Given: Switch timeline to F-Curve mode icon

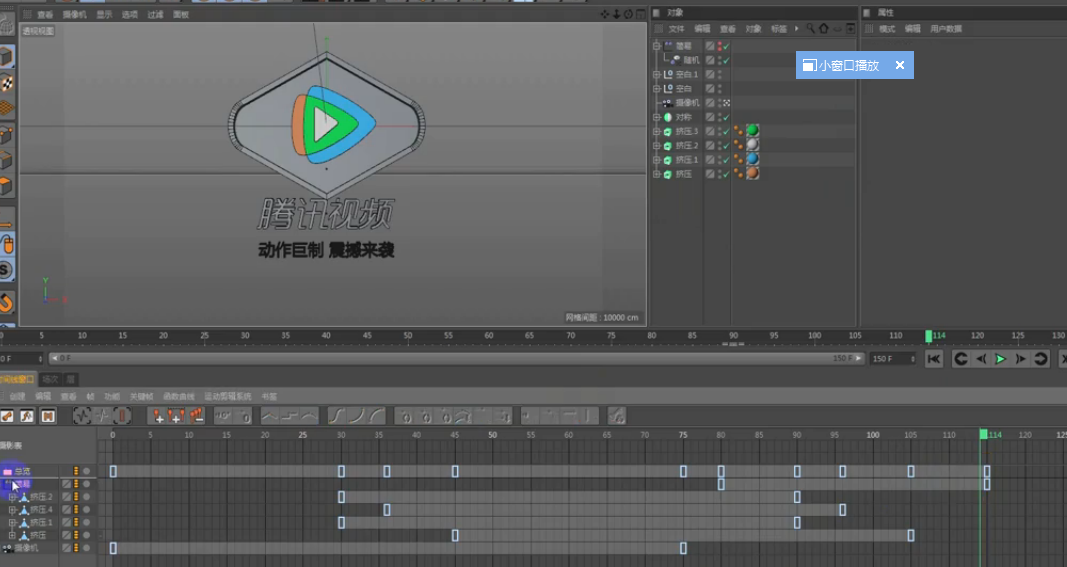Looking at the screenshot, I should tap(27, 416).
